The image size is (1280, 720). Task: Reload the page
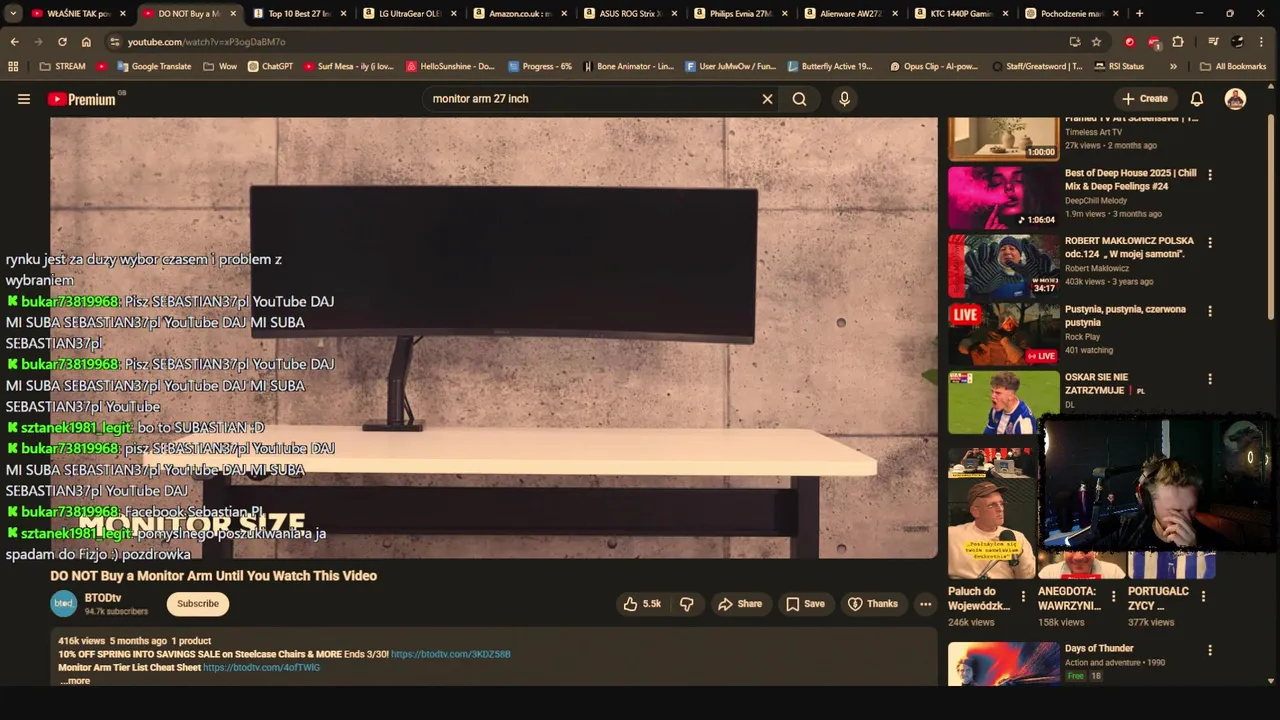pyautogui.click(x=62, y=42)
